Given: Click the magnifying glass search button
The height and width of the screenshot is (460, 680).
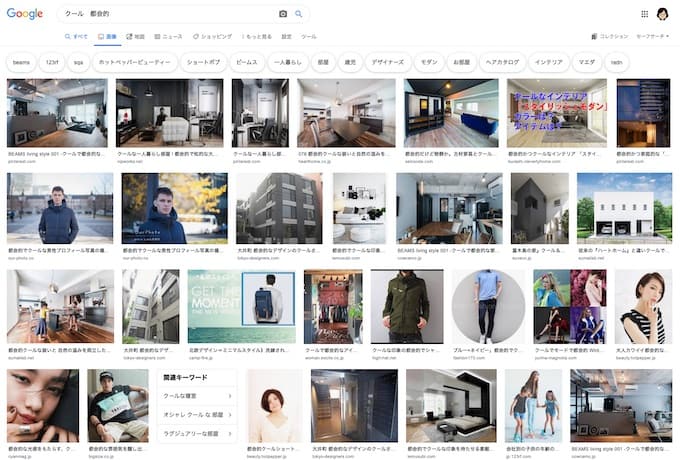Looking at the screenshot, I should [298, 14].
